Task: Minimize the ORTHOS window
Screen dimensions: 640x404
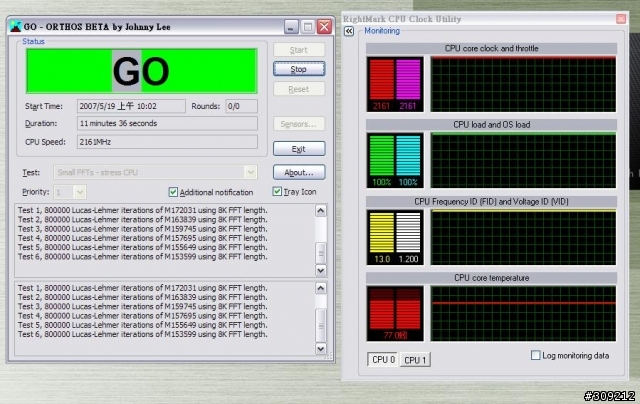Action: (291, 27)
